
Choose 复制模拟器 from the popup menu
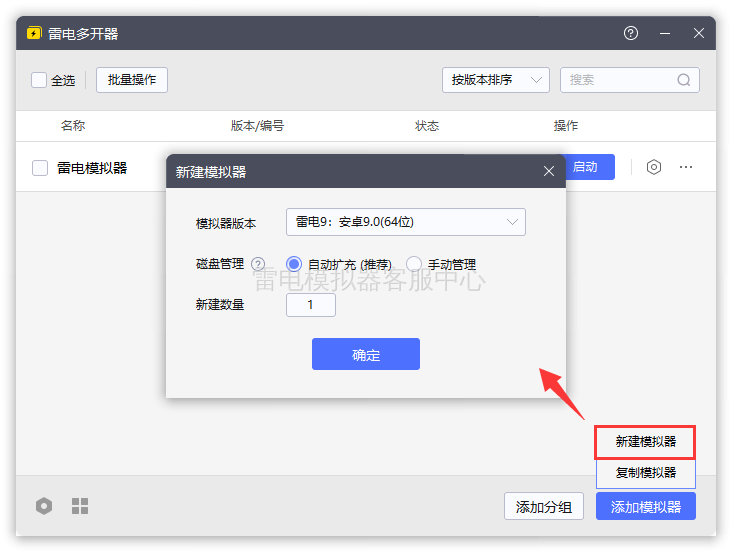coord(645,473)
